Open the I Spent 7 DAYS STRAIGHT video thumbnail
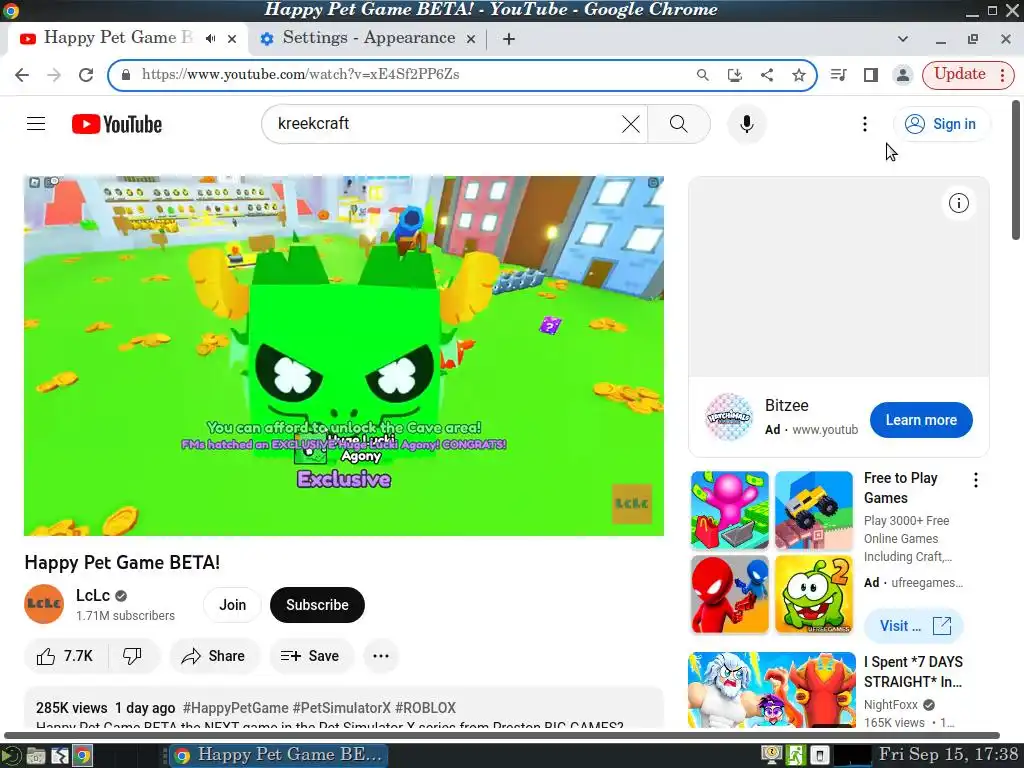Screen dimensions: 1024x768 pos(772,690)
